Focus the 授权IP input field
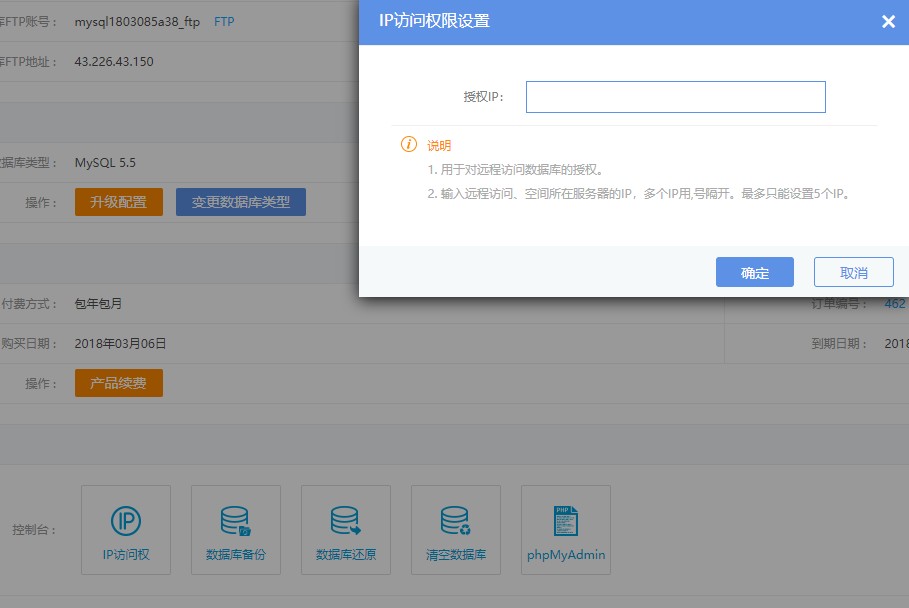Screen dimensions: 909x608 click(x=675, y=97)
